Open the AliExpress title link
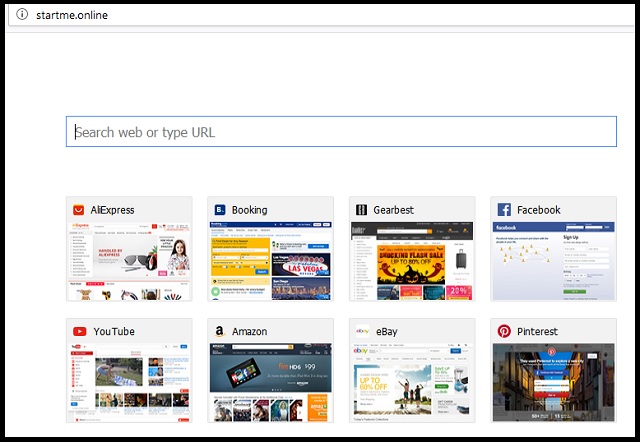640x442 pixels. (x=112, y=210)
